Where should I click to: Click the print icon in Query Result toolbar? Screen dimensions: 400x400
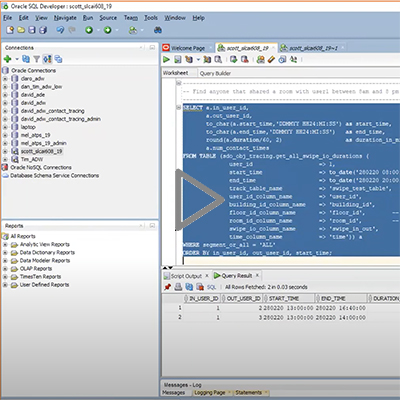point(178,287)
